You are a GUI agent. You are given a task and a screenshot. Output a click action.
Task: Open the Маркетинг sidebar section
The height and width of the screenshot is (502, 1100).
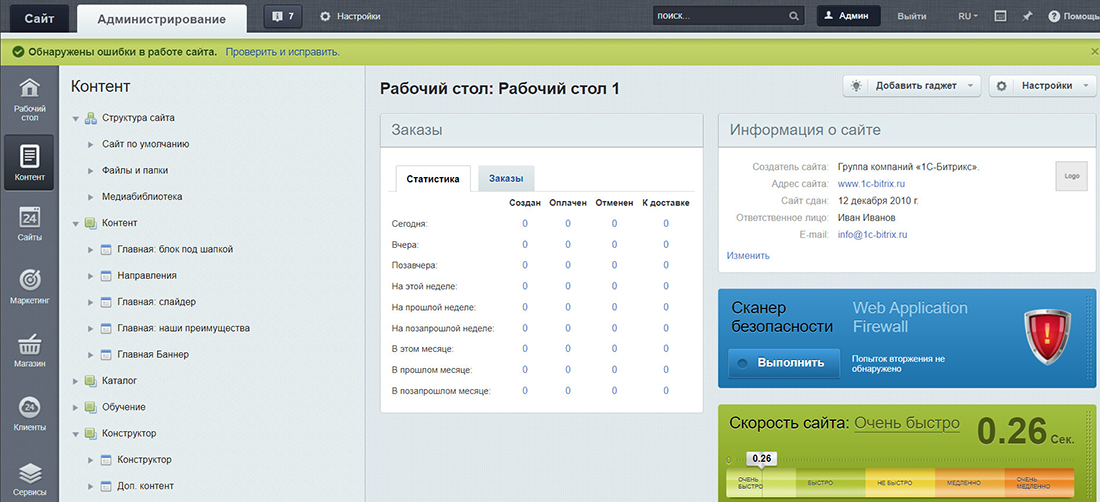click(29, 287)
